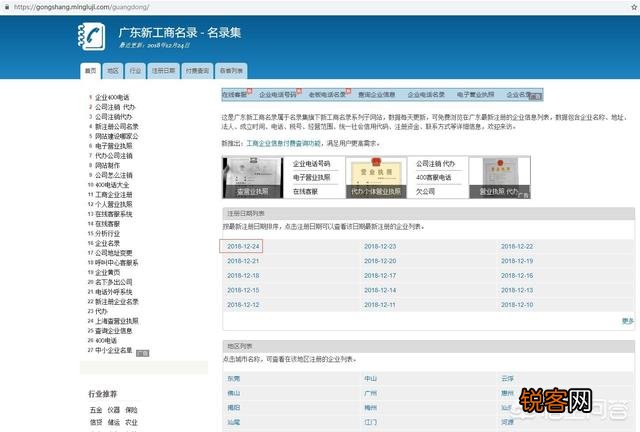Click sidebar item 企业黄页
The image size is (640, 432).
click(x=107, y=272)
